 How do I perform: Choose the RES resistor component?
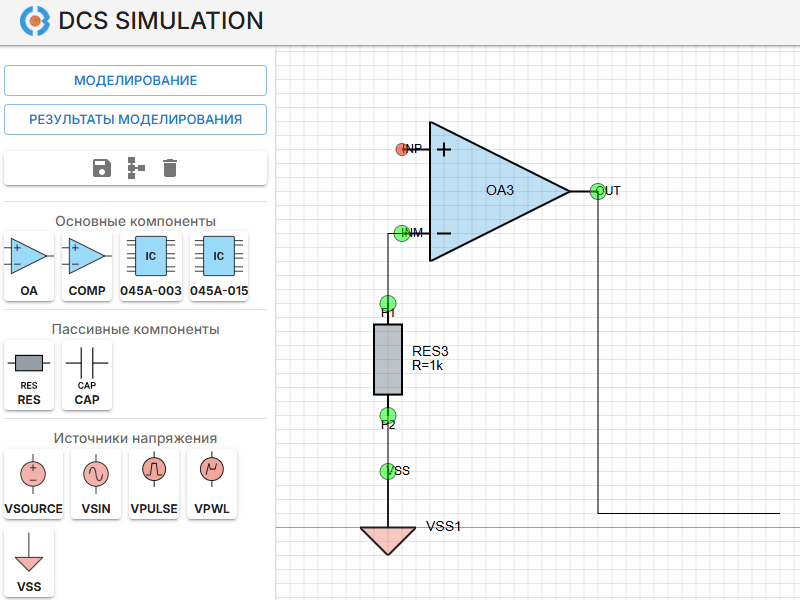pyautogui.click(x=29, y=374)
